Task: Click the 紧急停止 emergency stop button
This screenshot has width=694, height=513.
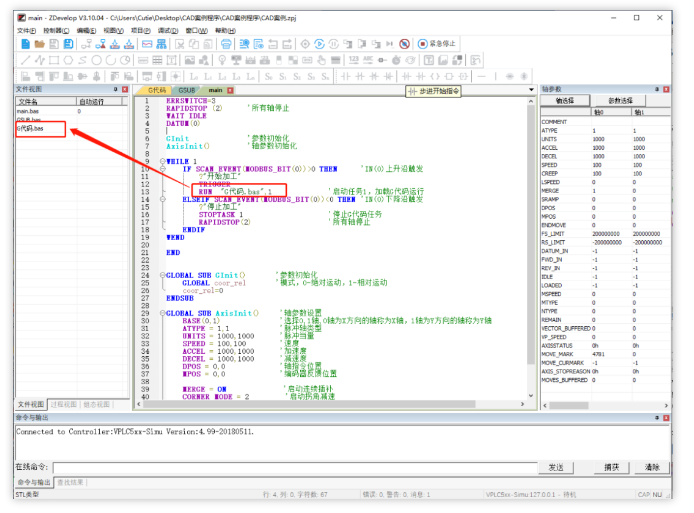Action: click(436, 44)
